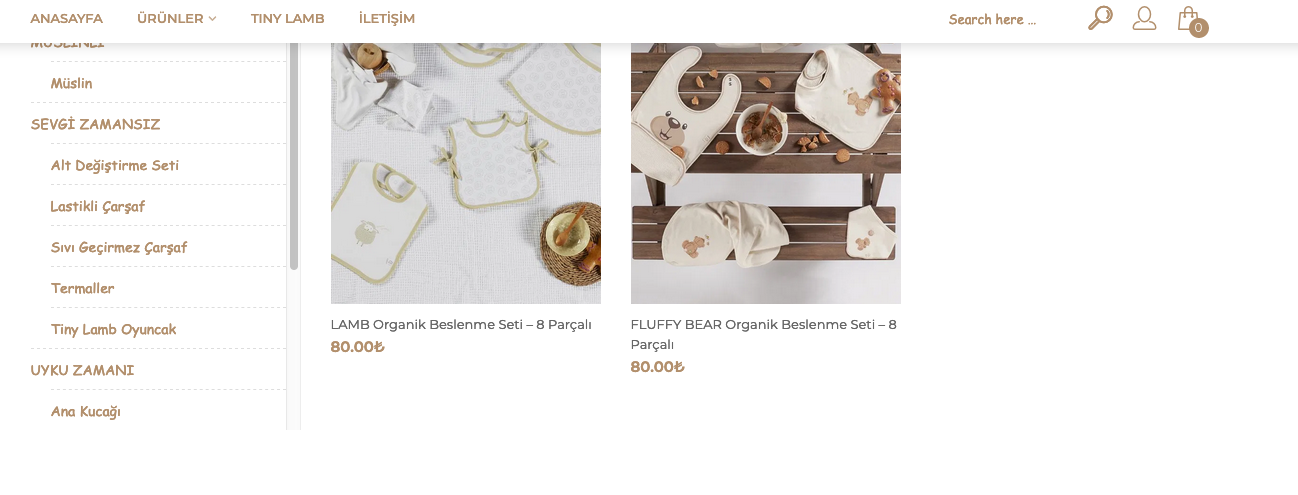
Task: Open UYKU ZAMANI category
Action: point(82,370)
